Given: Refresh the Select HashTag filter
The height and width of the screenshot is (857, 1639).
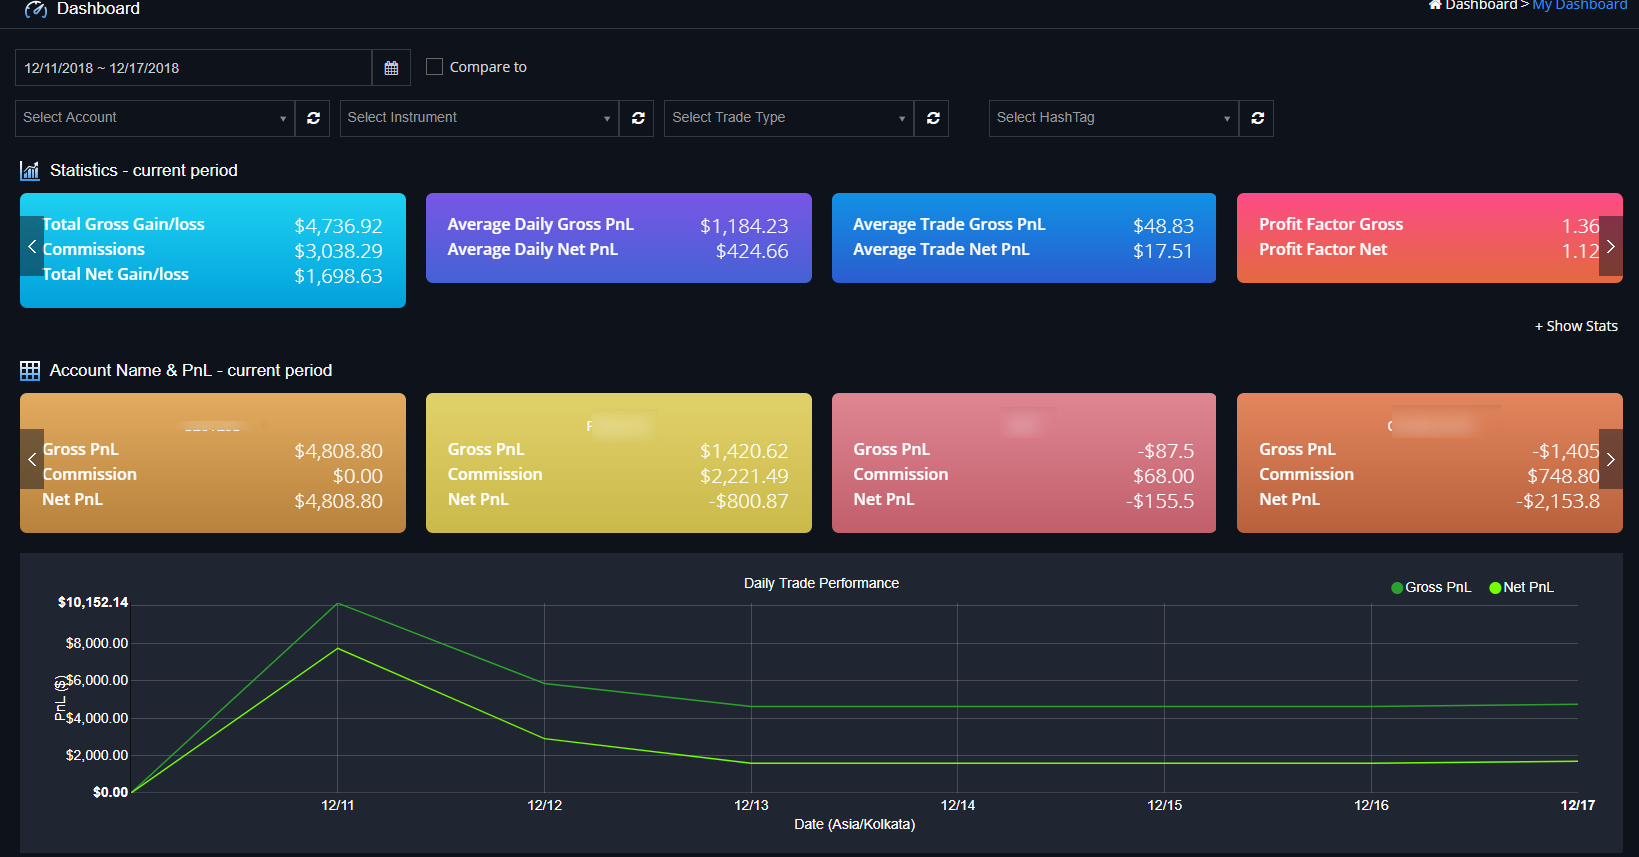Looking at the screenshot, I should pyautogui.click(x=1257, y=118).
